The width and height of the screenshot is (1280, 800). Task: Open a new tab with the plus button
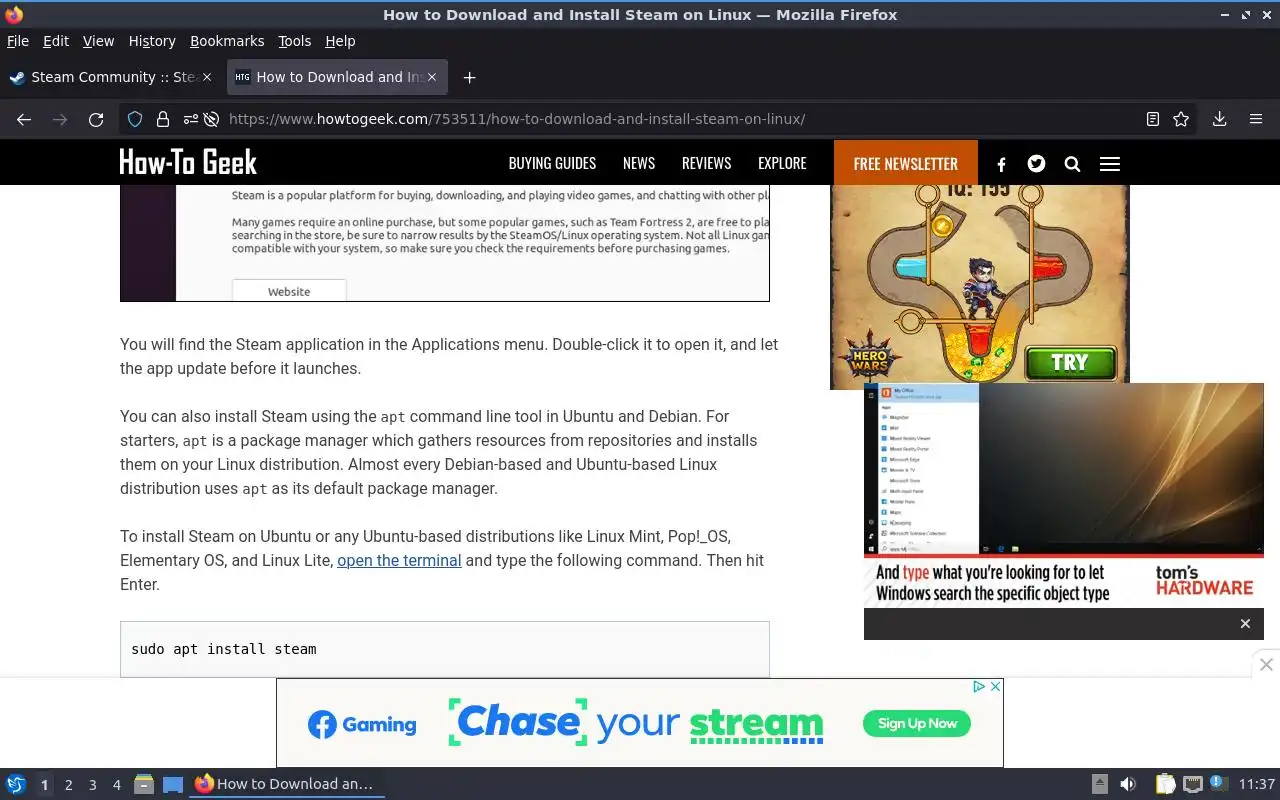(469, 77)
